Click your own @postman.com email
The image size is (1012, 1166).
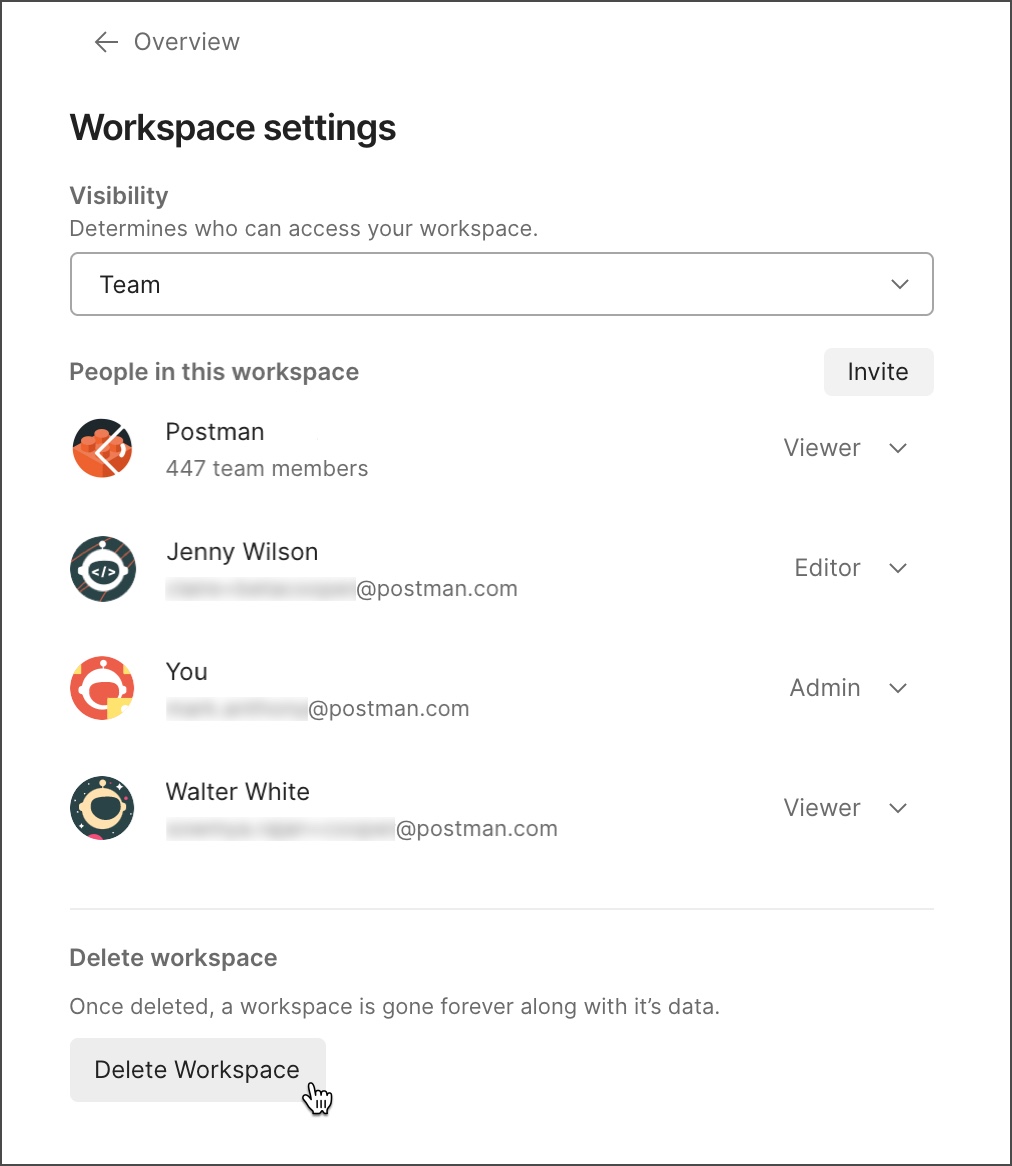[x=318, y=709]
